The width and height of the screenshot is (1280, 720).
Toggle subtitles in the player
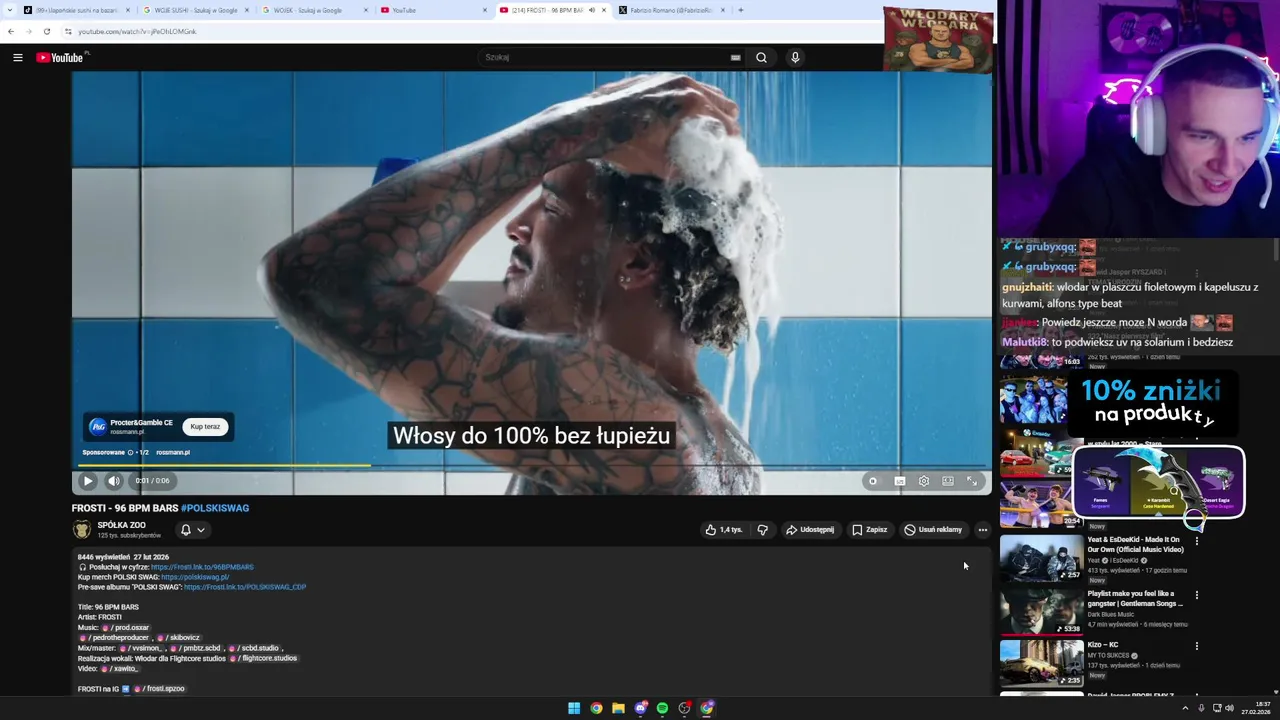[899, 481]
